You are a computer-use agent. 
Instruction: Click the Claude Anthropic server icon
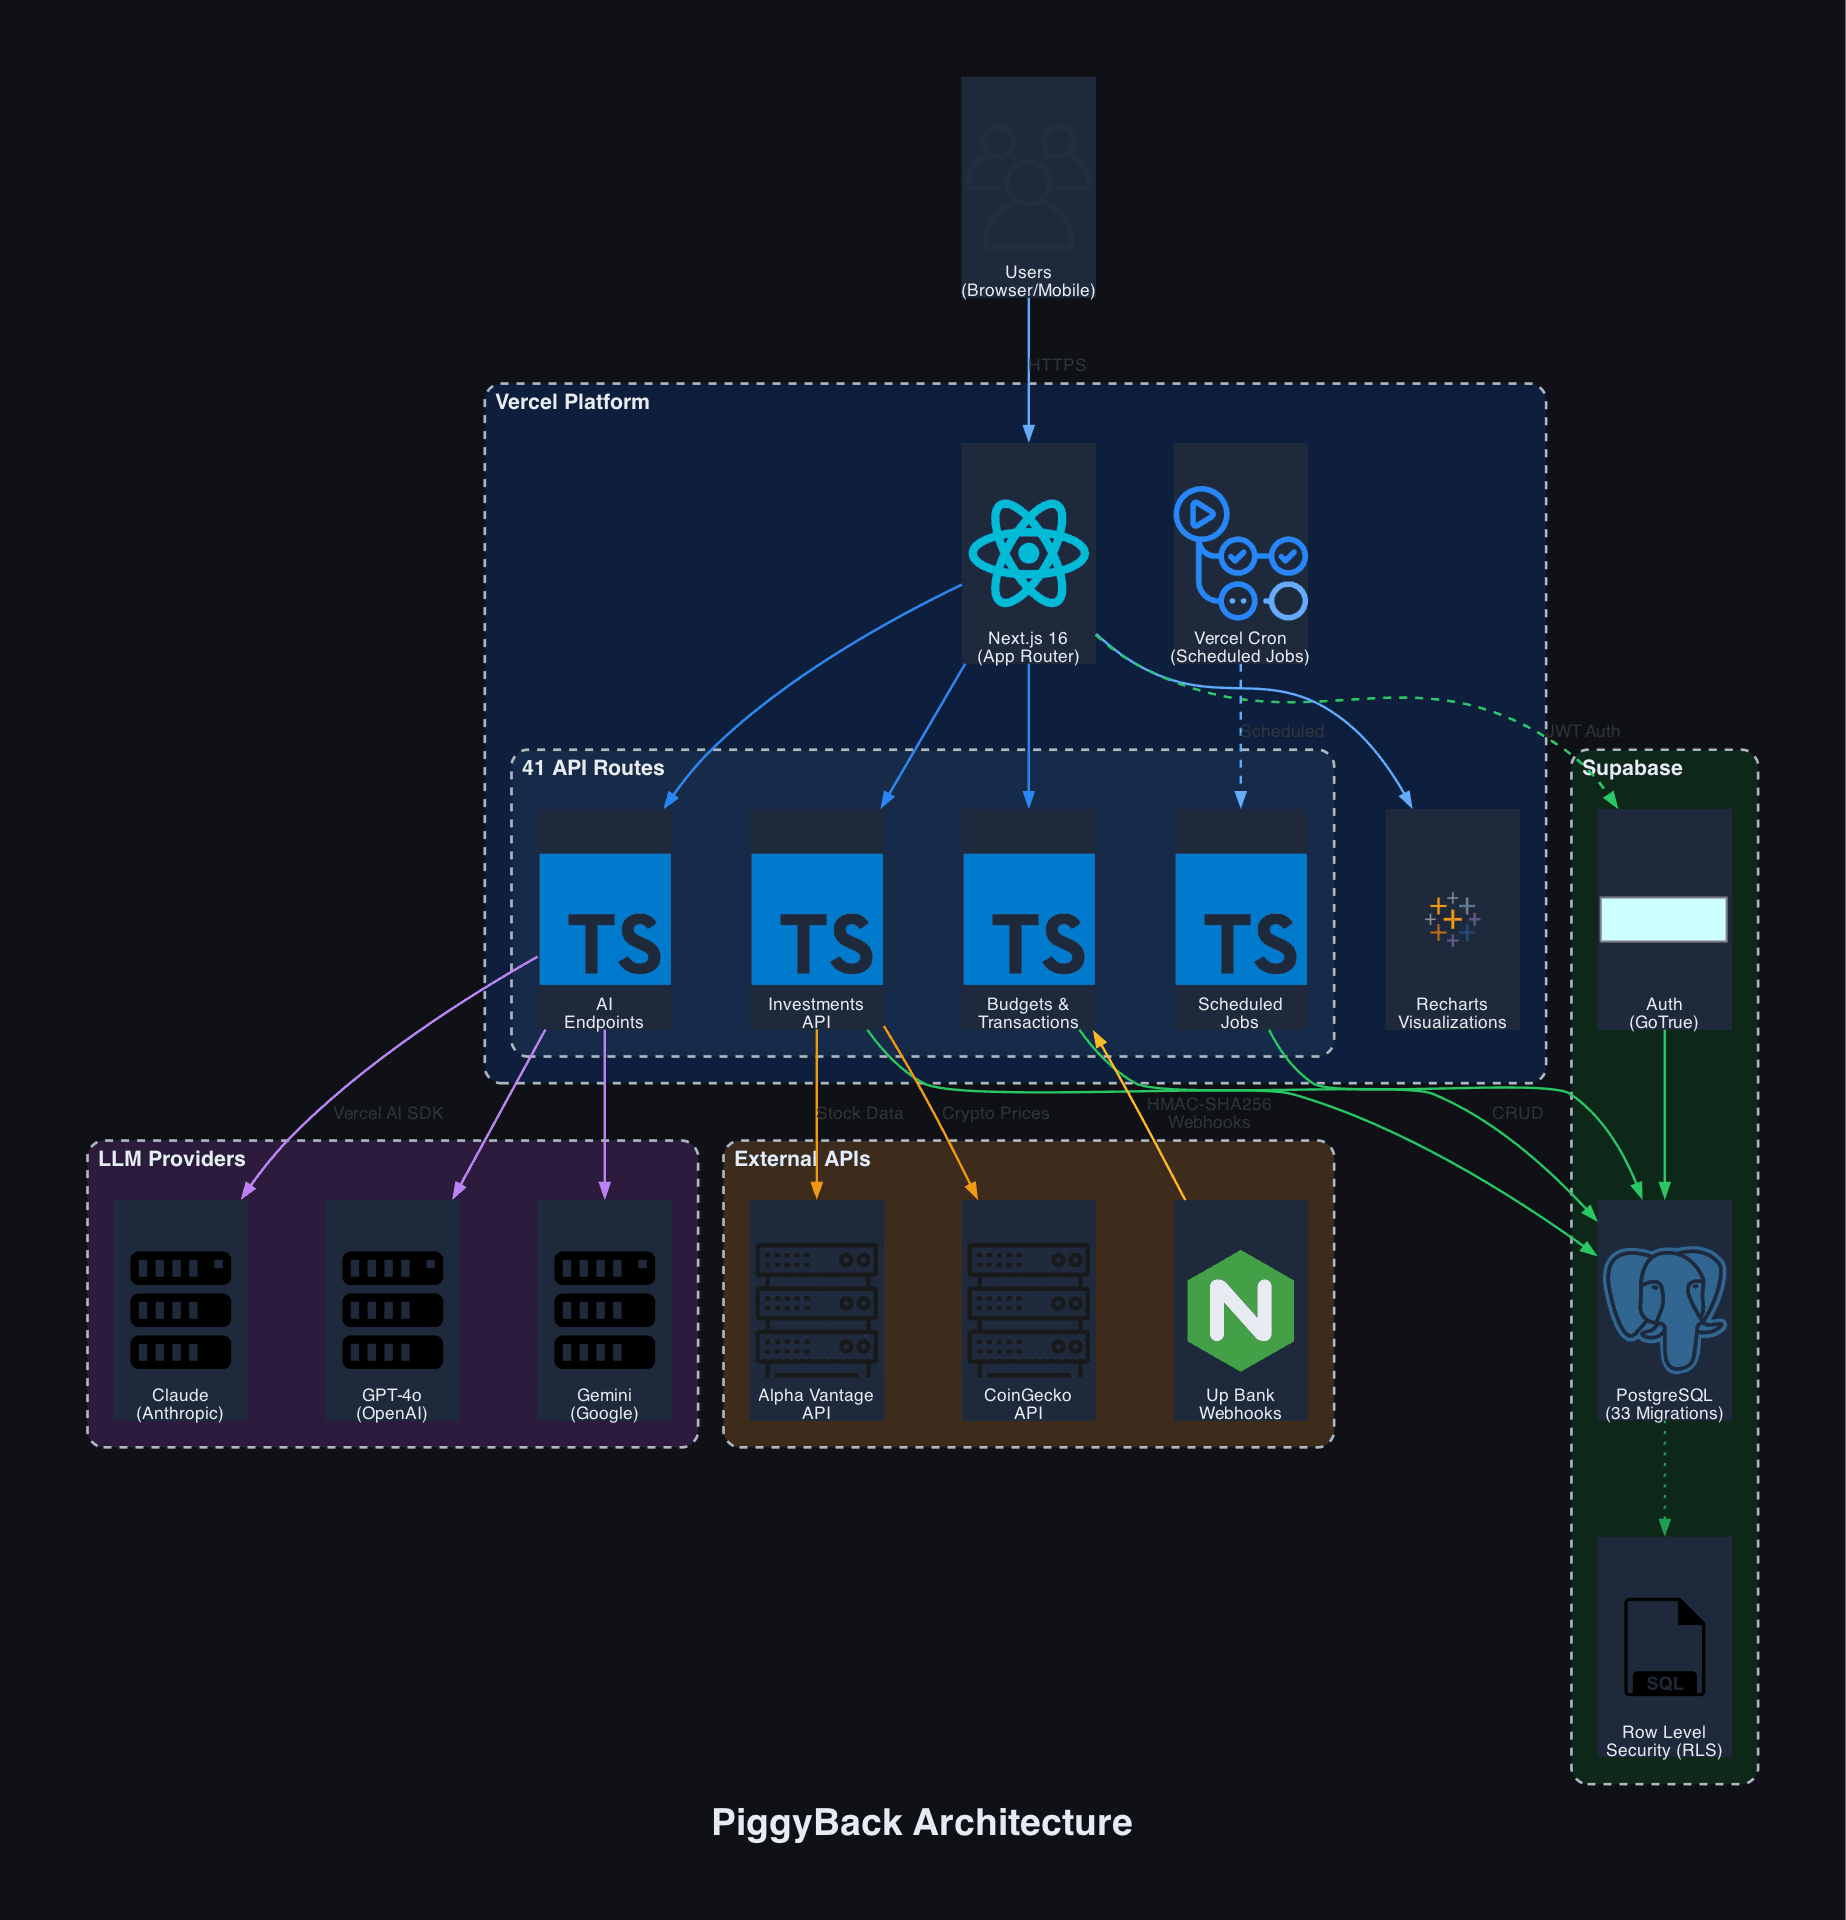[181, 1308]
